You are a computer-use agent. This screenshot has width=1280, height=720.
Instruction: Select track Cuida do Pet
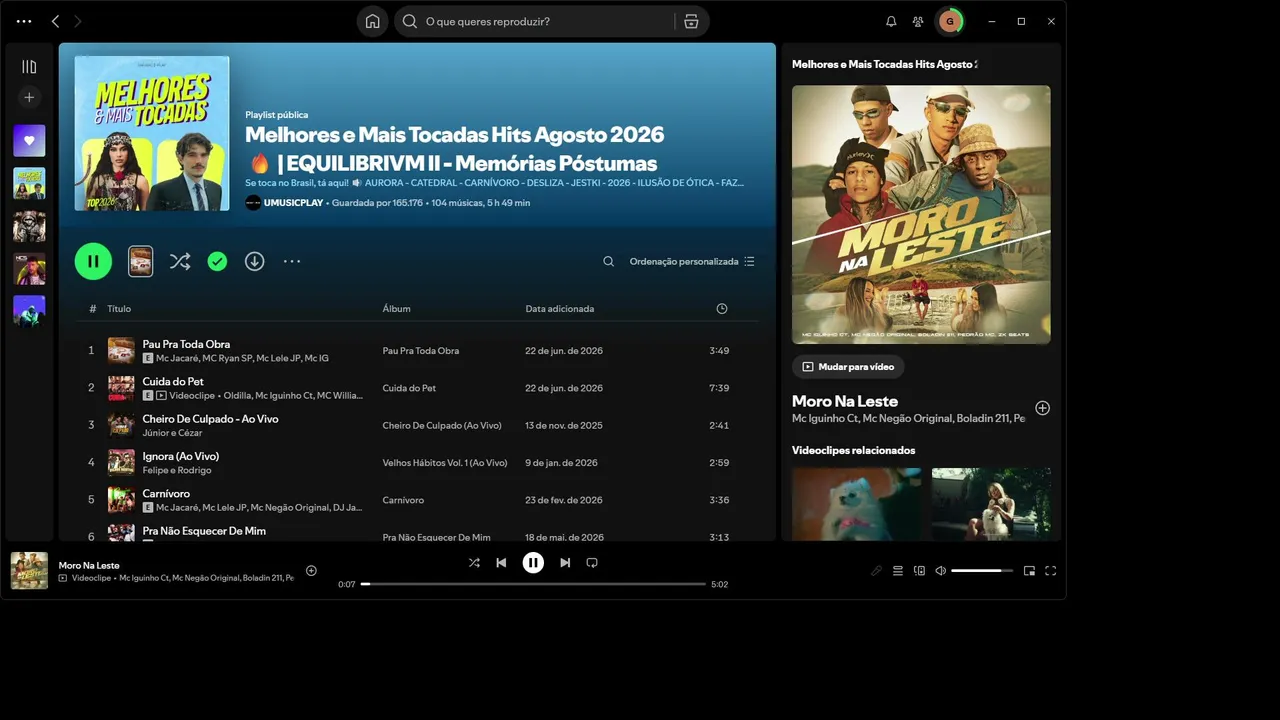click(x=173, y=381)
